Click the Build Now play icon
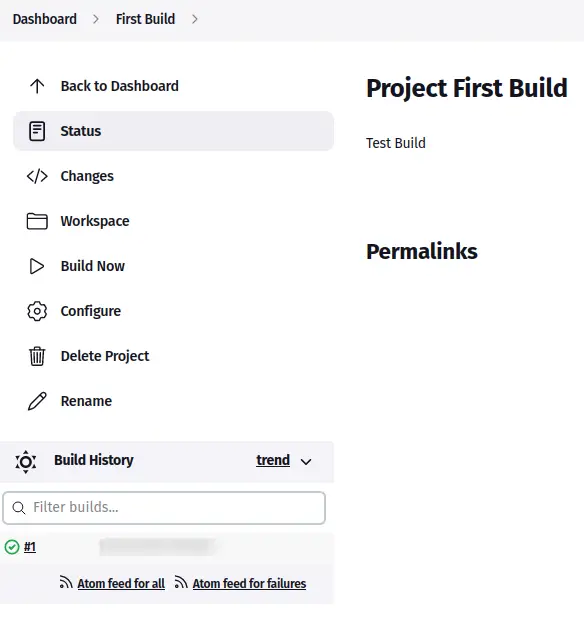 [x=37, y=266]
